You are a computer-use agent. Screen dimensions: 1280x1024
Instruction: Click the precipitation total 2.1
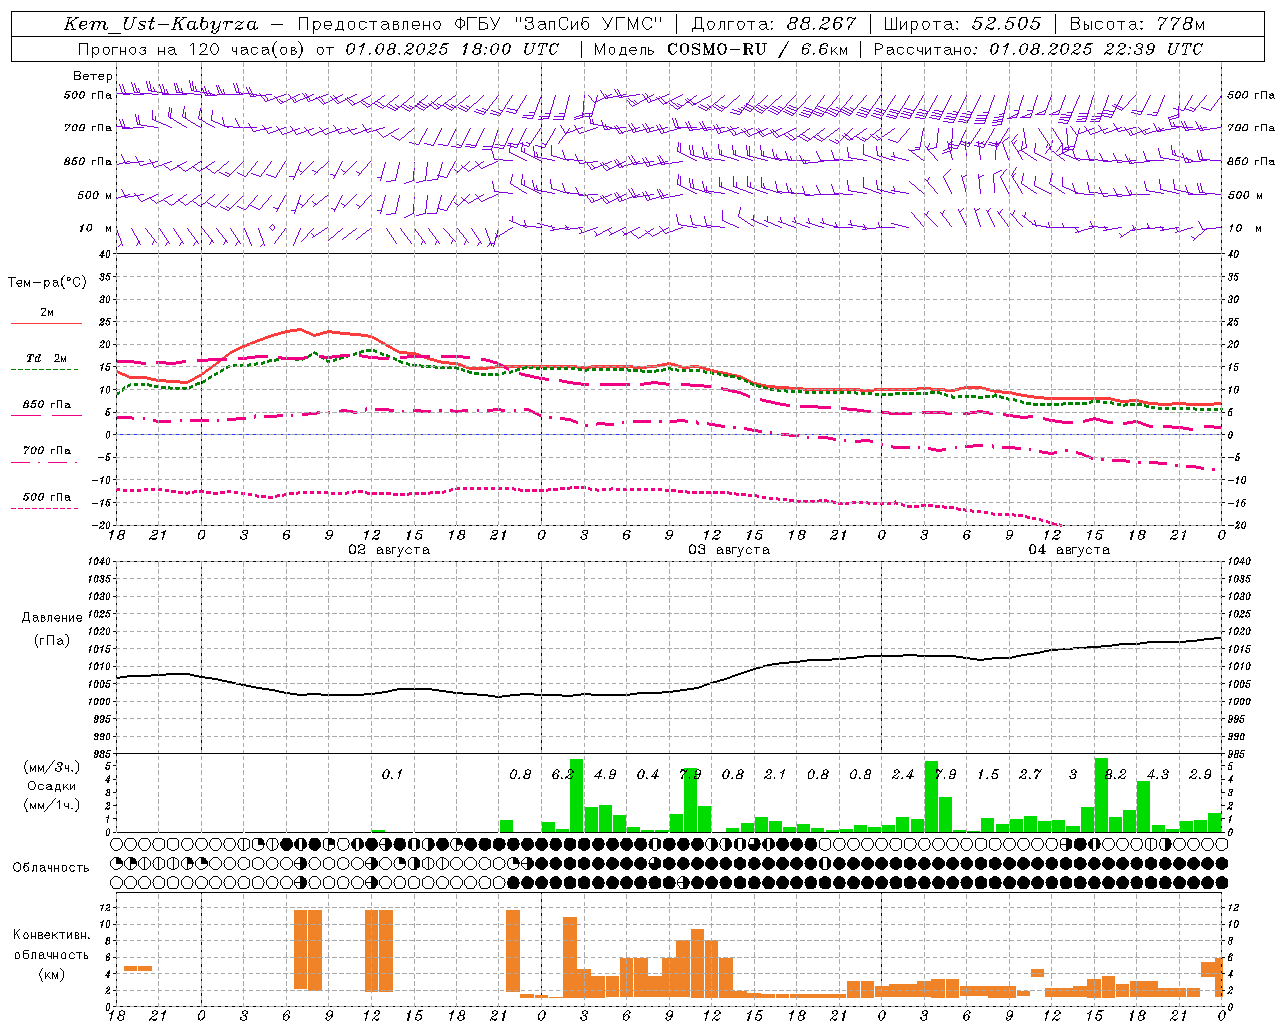[x=775, y=774]
